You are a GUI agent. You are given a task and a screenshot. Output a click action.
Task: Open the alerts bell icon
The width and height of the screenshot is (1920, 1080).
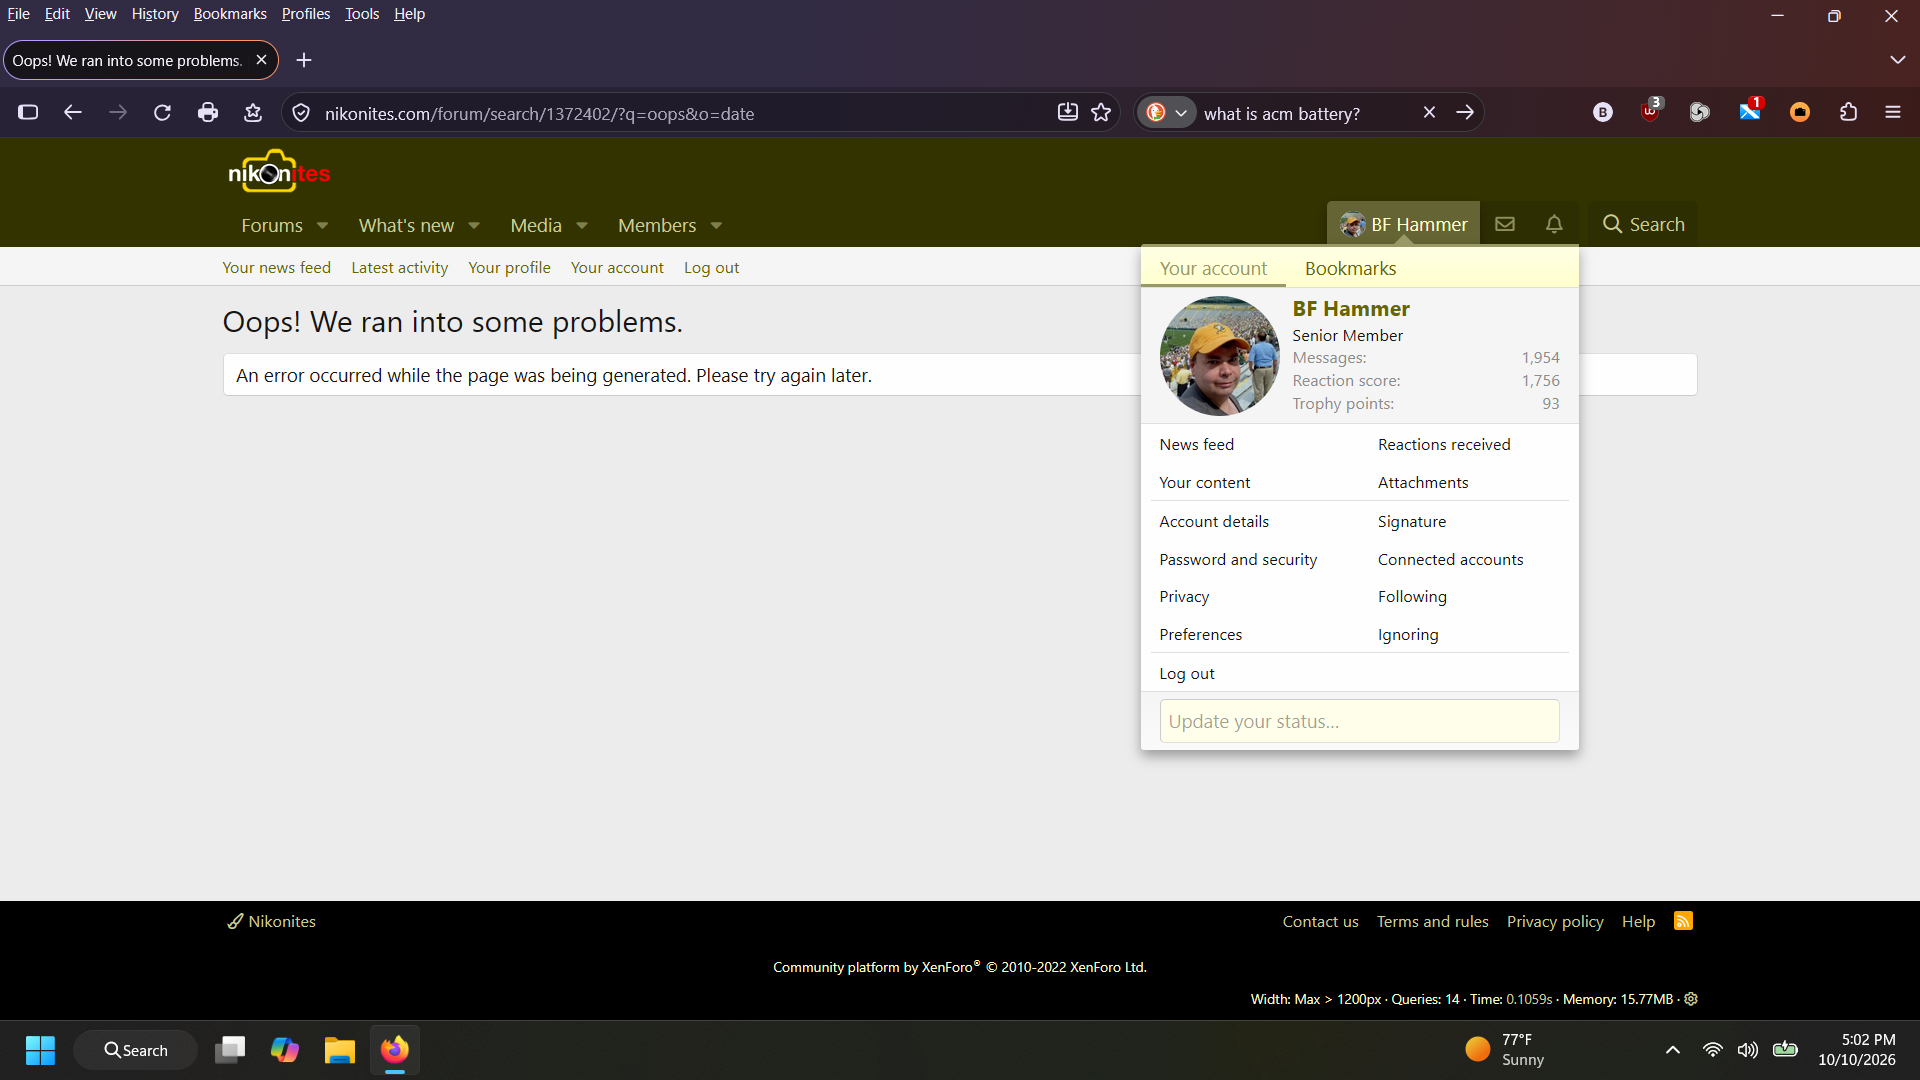tap(1554, 224)
